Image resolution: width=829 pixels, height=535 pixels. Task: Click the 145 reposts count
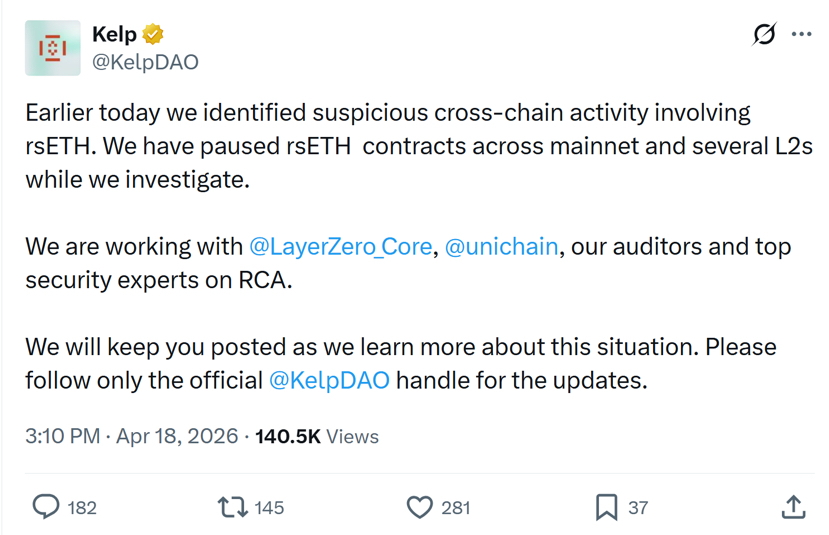point(269,508)
